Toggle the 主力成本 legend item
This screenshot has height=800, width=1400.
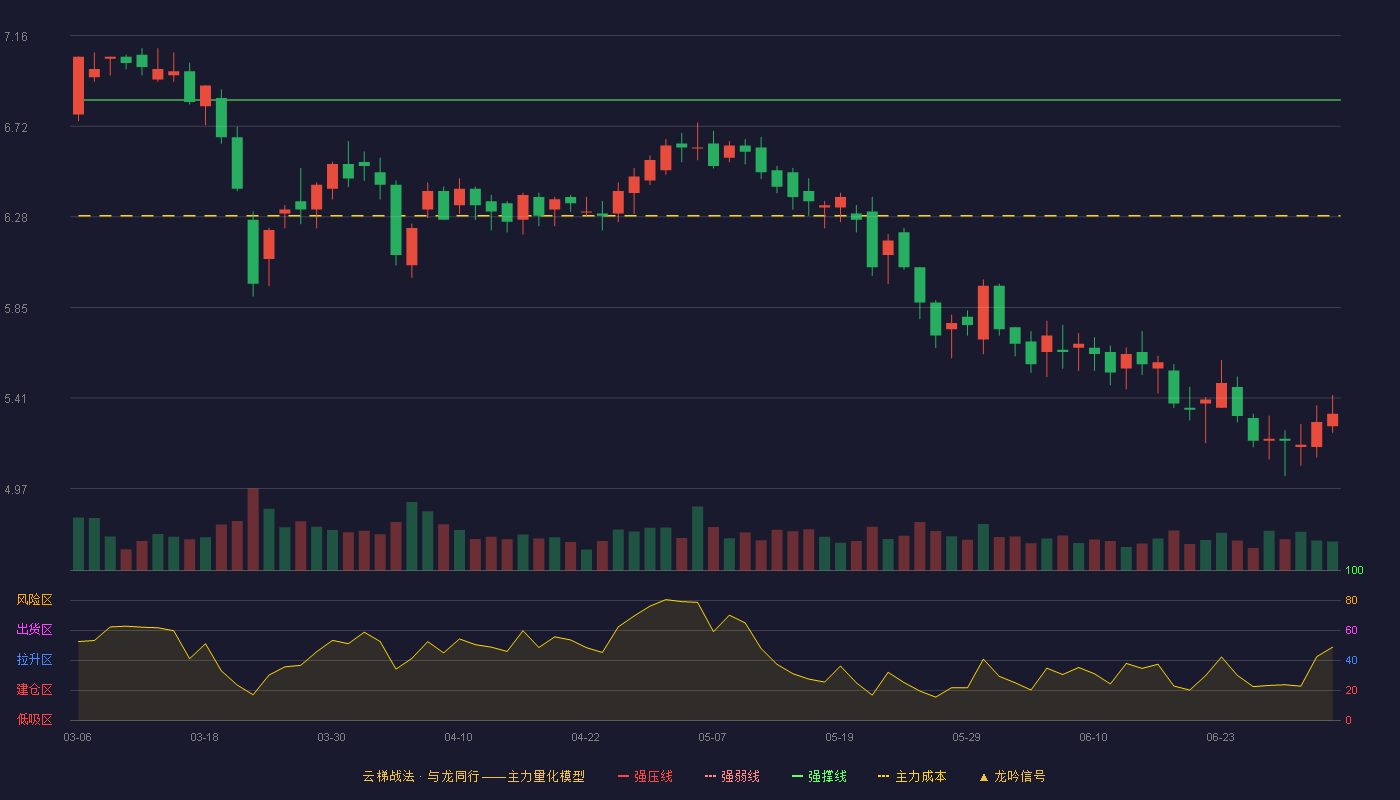[912, 776]
